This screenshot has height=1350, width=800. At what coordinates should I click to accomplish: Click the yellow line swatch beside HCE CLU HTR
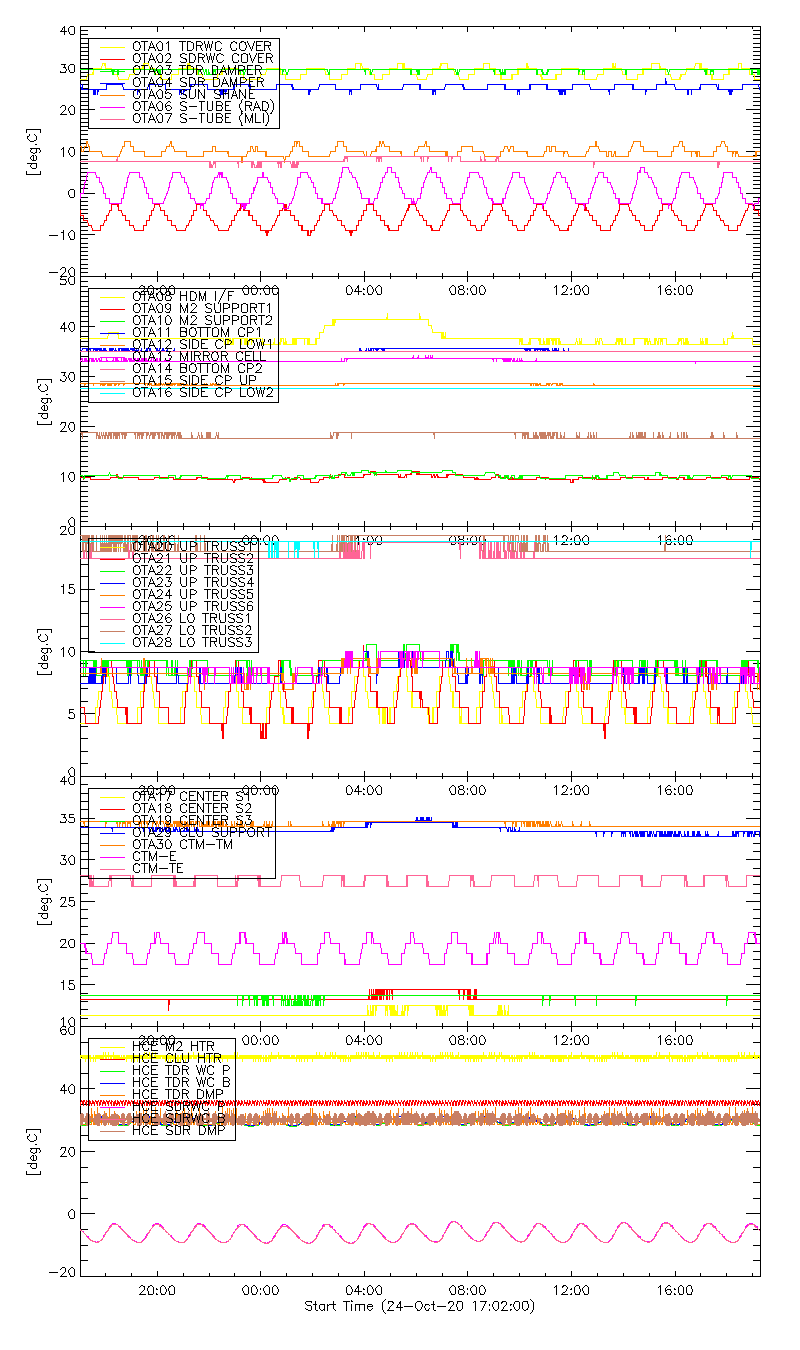point(110,1058)
